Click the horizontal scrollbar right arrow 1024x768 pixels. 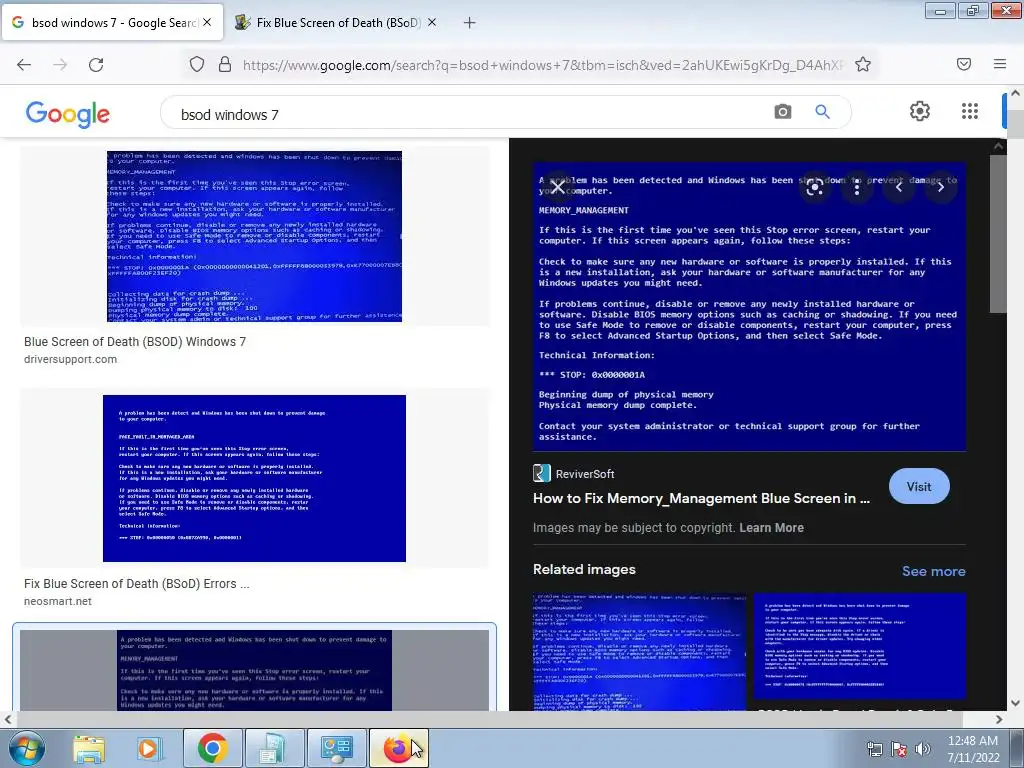[999, 719]
